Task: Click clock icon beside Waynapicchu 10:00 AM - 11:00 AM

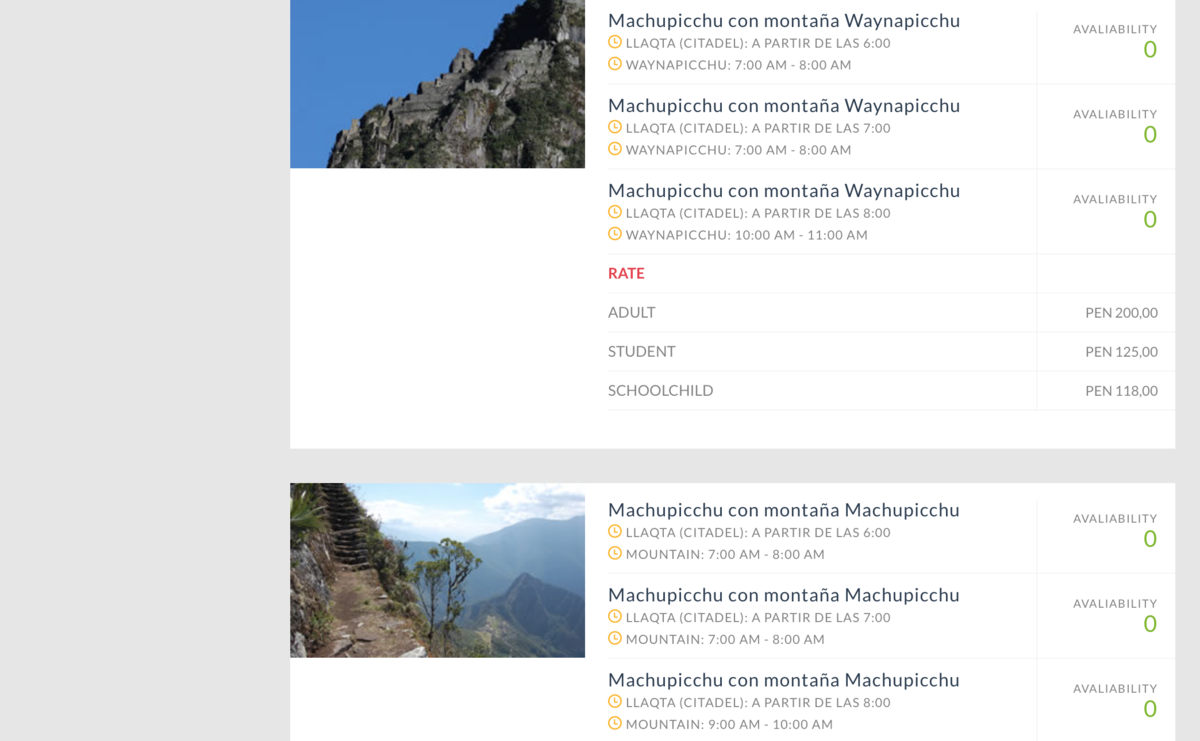Action: [615, 234]
